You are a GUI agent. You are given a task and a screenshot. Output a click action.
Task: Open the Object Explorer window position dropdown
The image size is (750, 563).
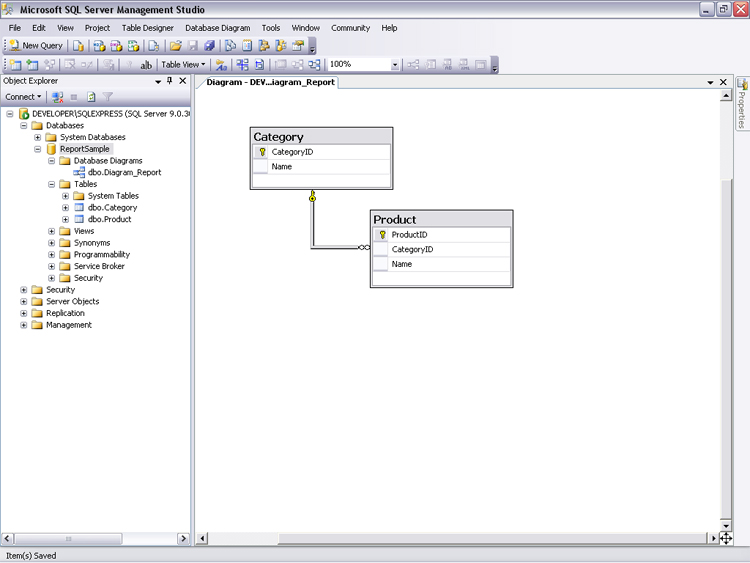click(x=158, y=82)
